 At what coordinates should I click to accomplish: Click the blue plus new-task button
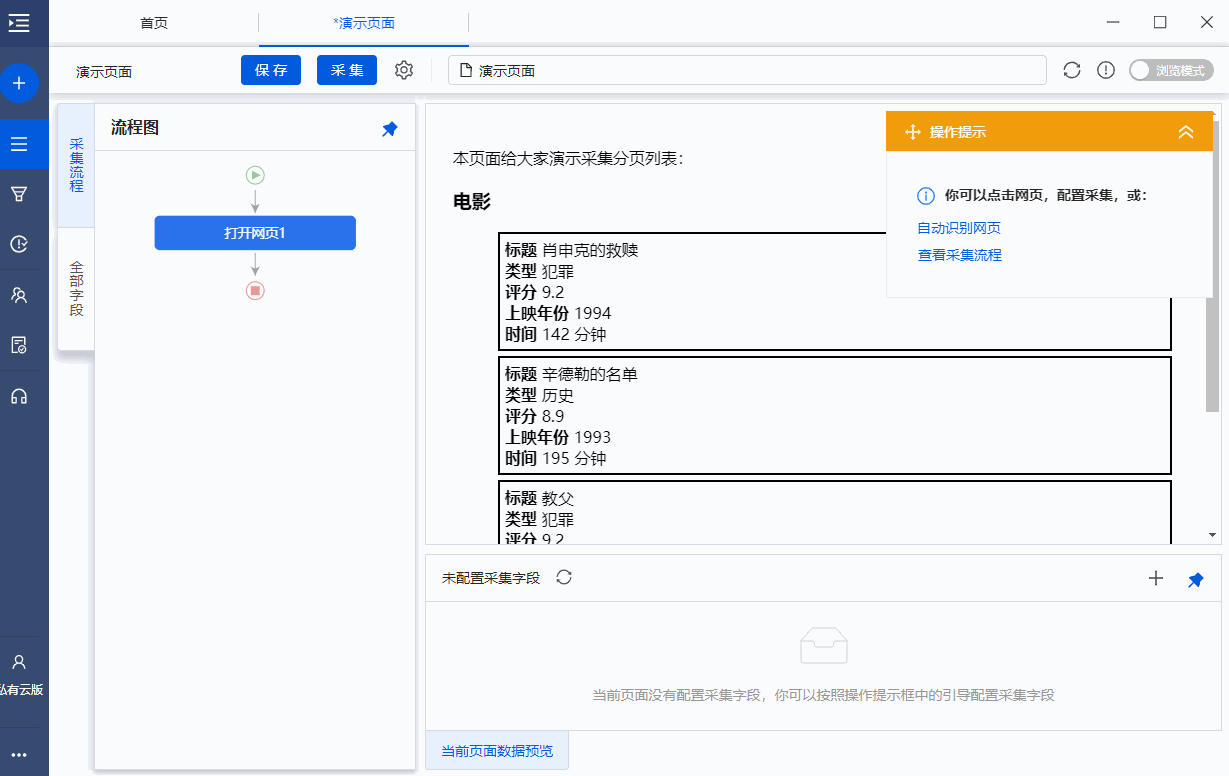pyautogui.click(x=19, y=83)
